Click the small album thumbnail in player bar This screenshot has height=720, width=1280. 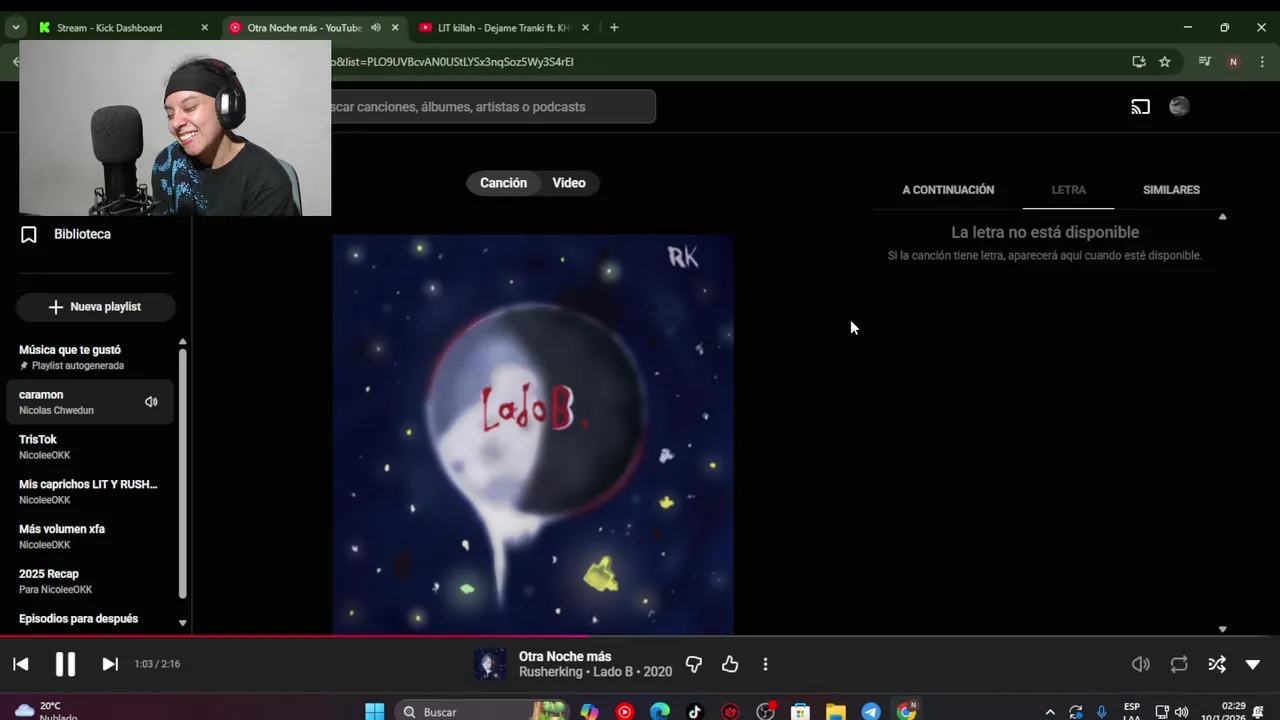pos(490,664)
